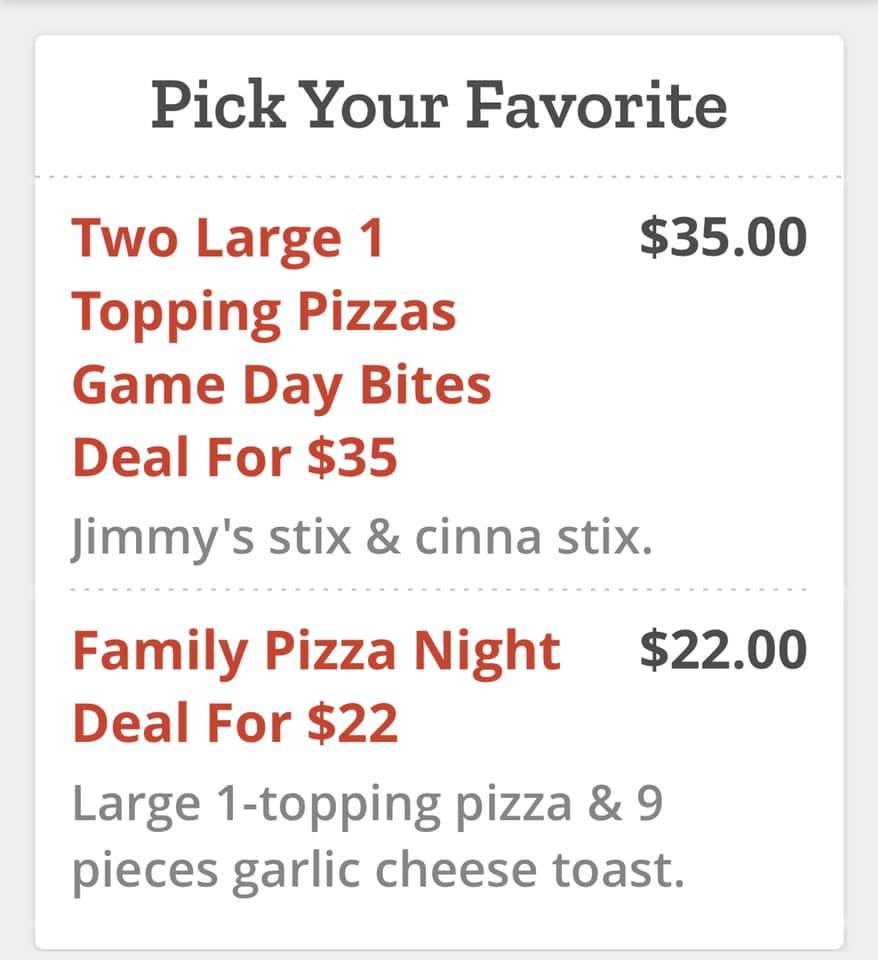Click the "Pick Your Favorite" heading
878x960 pixels.
439,105
